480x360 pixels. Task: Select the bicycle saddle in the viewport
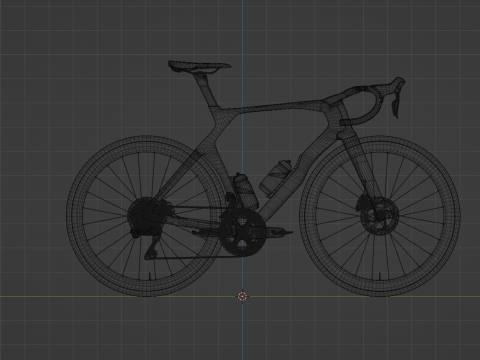click(199, 67)
